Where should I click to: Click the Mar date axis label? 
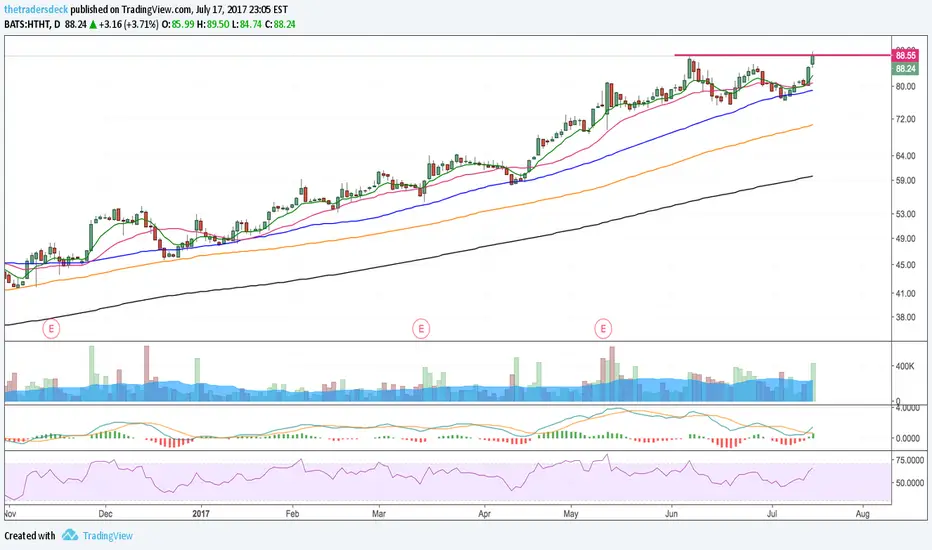click(x=379, y=514)
